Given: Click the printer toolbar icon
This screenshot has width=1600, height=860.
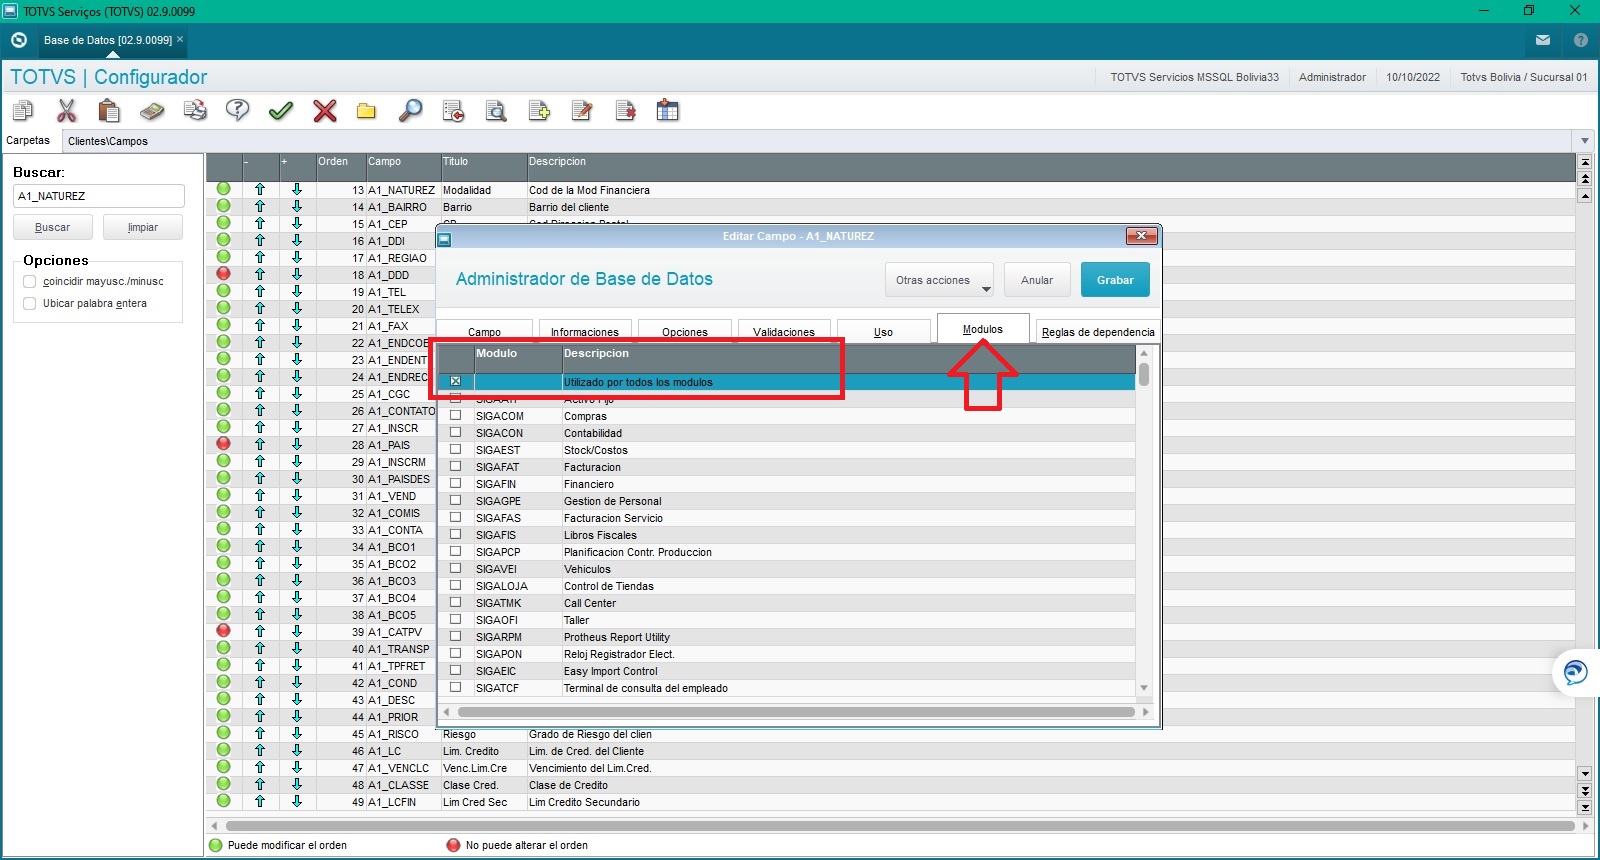Looking at the screenshot, I should tap(195, 110).
